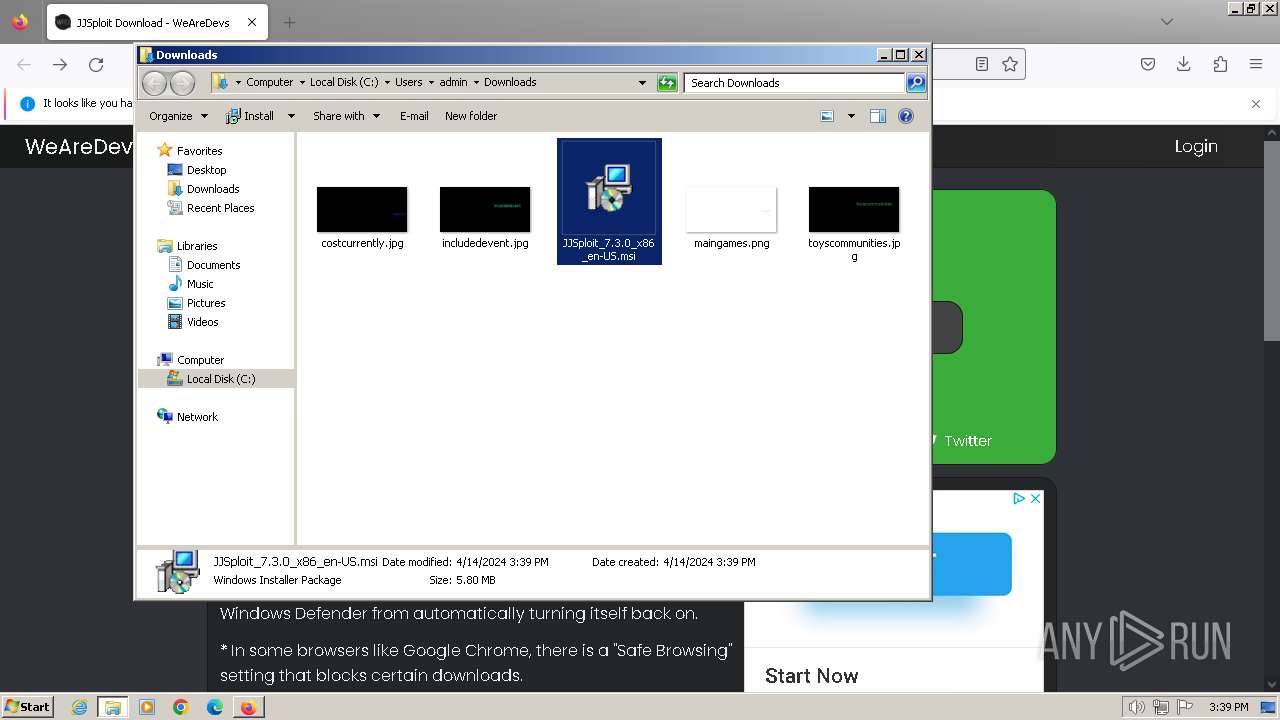Open Favorites in the navigation pane
1280x720 pixels.
(199, 151)
